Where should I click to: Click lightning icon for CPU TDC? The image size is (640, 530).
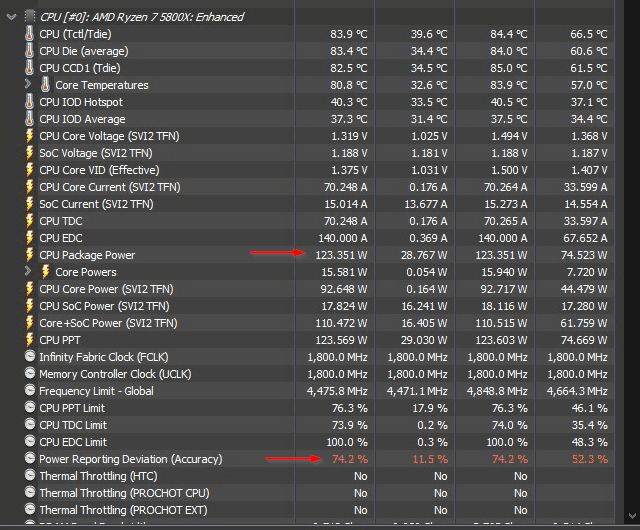(x=29, y=221)
